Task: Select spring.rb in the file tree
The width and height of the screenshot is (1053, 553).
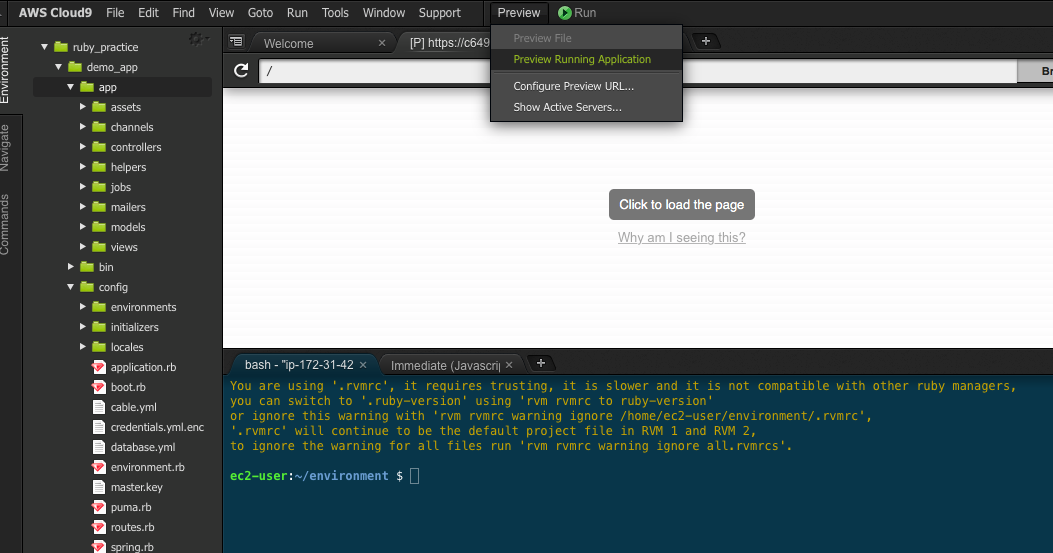Action: coord(132,547)
